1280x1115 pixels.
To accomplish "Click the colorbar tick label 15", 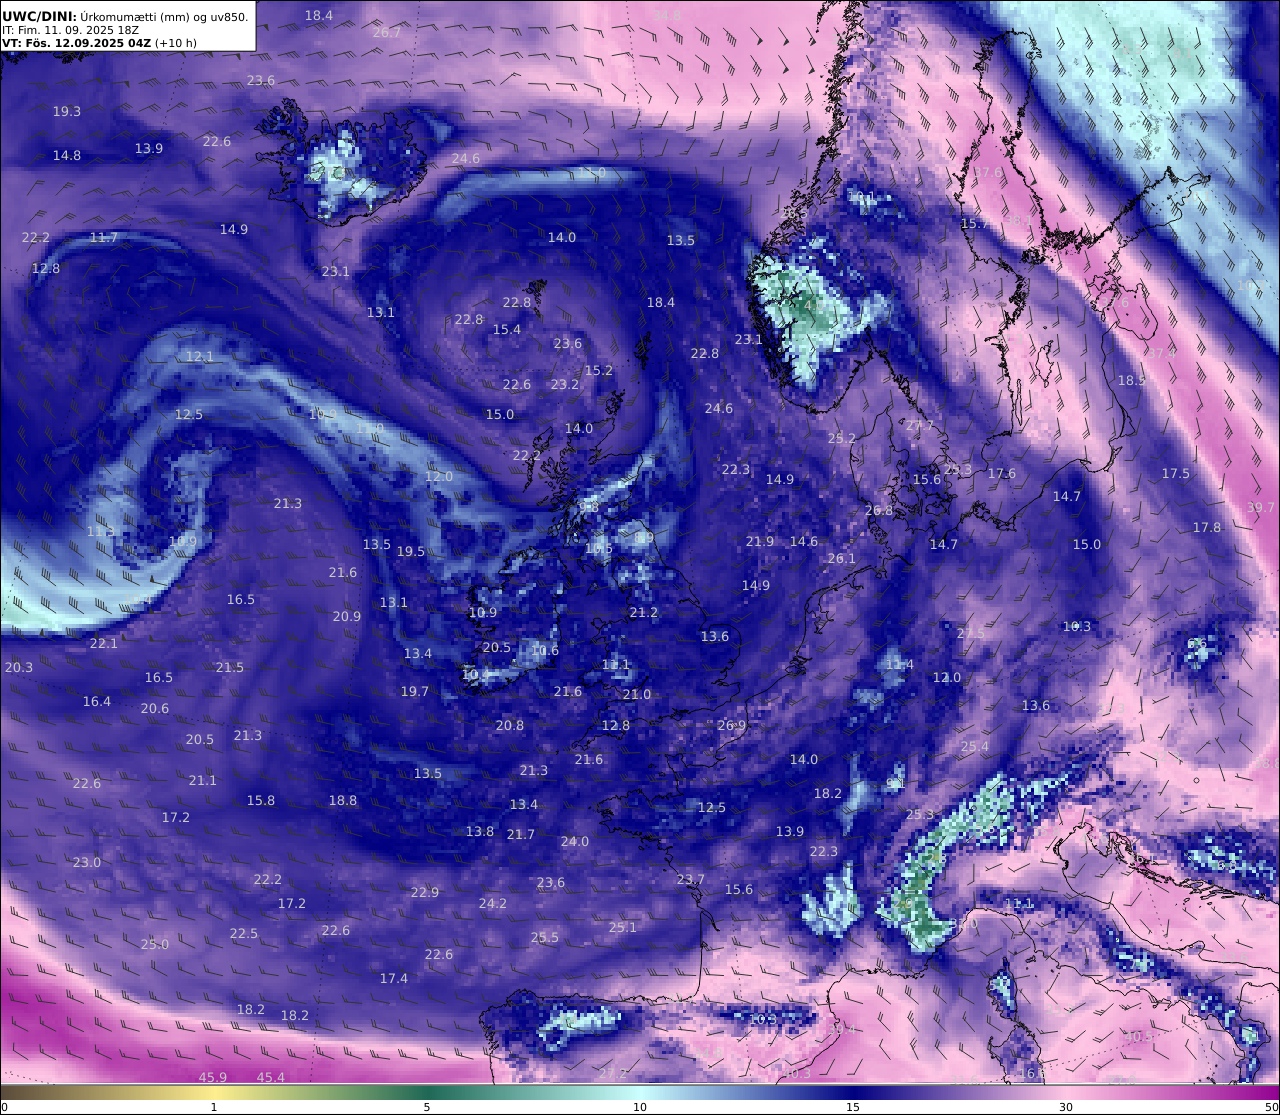I will [x=853, y=1106].
